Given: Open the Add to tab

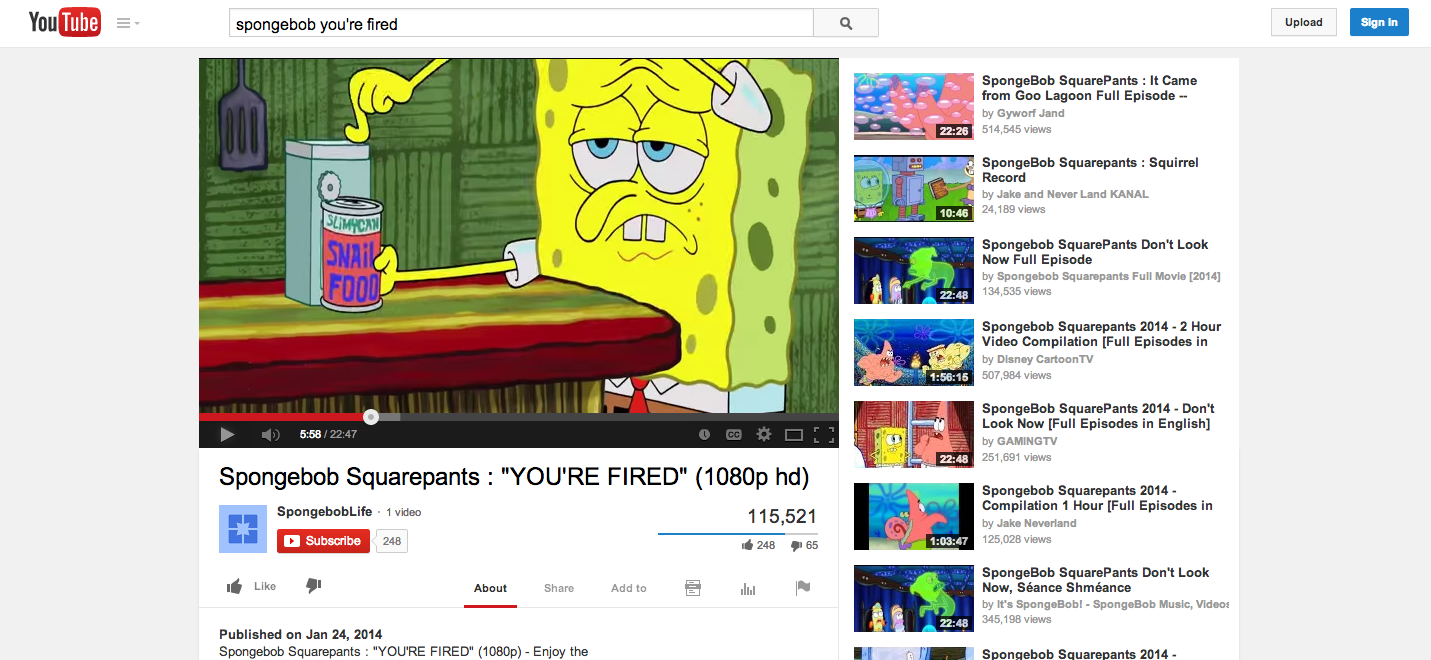Looking at the screenshot, I should point(629,588).
